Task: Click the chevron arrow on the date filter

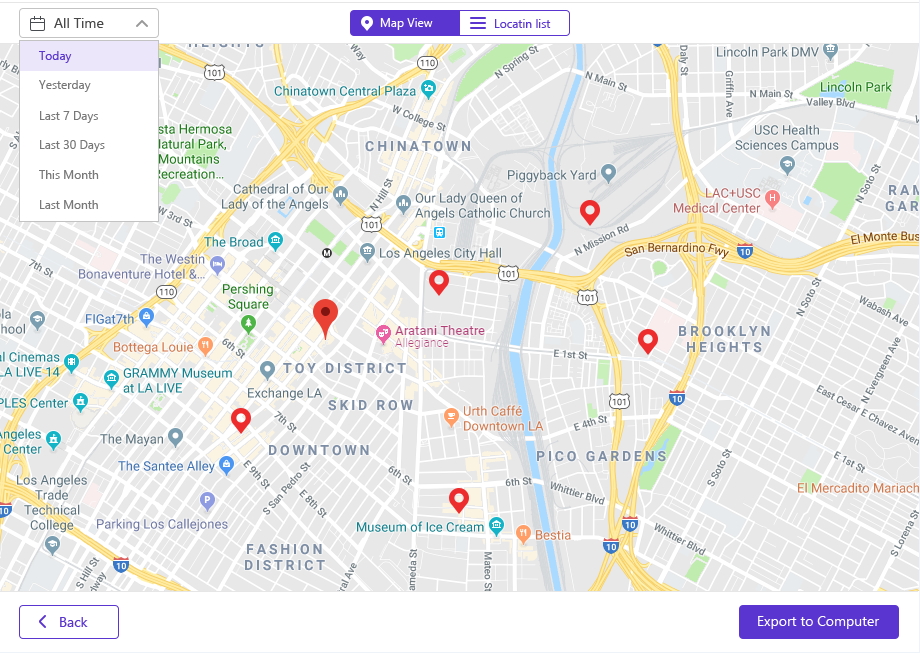Action: (x=141, y=23)
